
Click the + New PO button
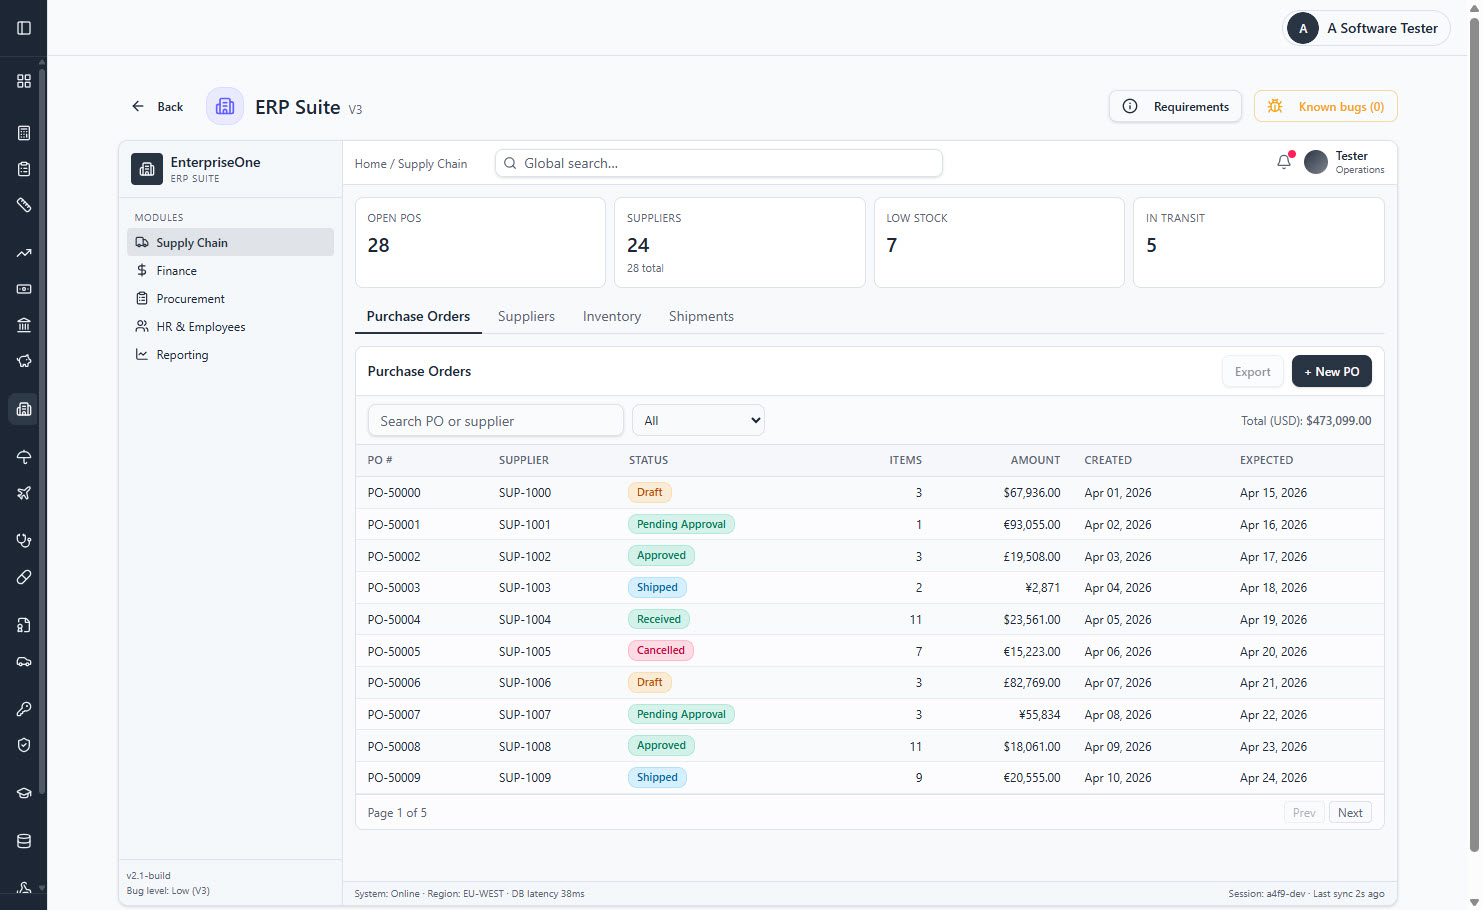pos(1331,371)
